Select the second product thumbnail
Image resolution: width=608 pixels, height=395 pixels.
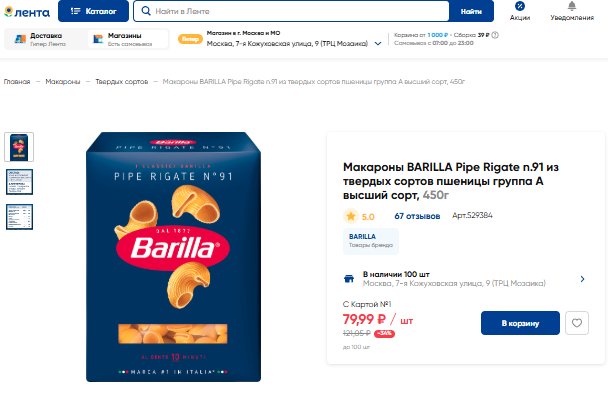tap(19, 182)
